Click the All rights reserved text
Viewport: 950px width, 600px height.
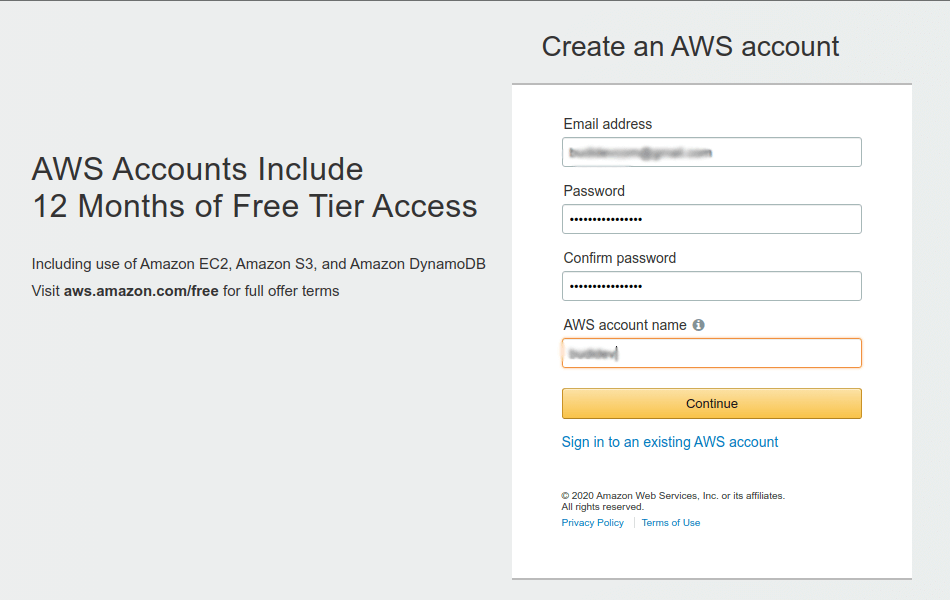pyautogui.click(x=602, y=507)
